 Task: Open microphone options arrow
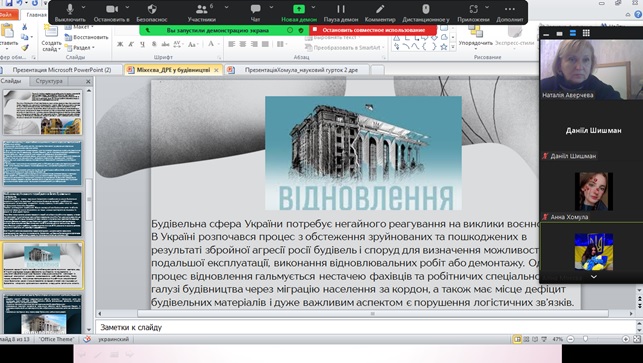pos(84,7)
